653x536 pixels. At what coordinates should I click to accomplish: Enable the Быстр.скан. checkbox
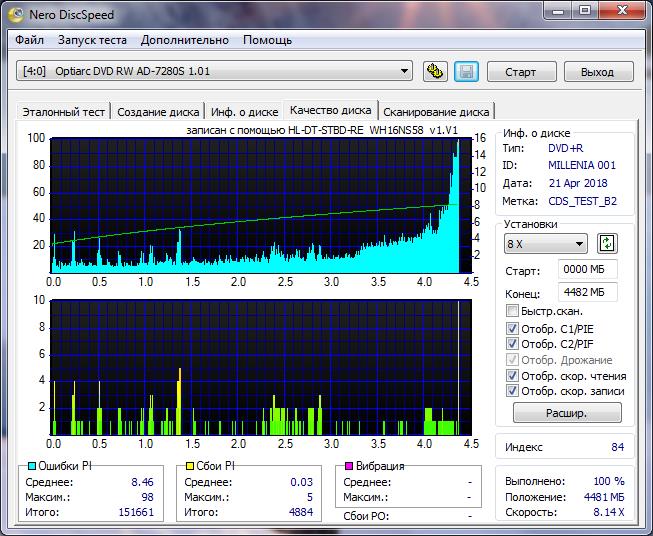[x=513, y=312]
